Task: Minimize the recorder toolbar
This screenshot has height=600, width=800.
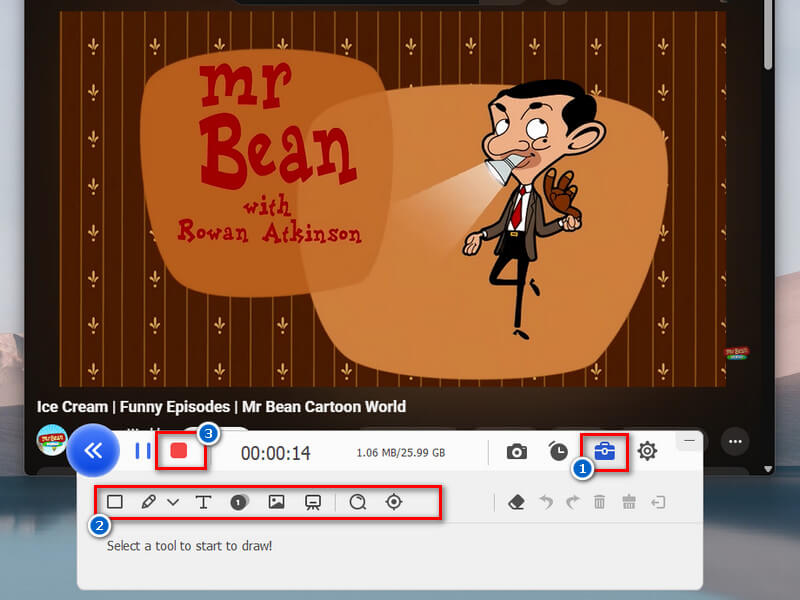Action: coord(689,441)
